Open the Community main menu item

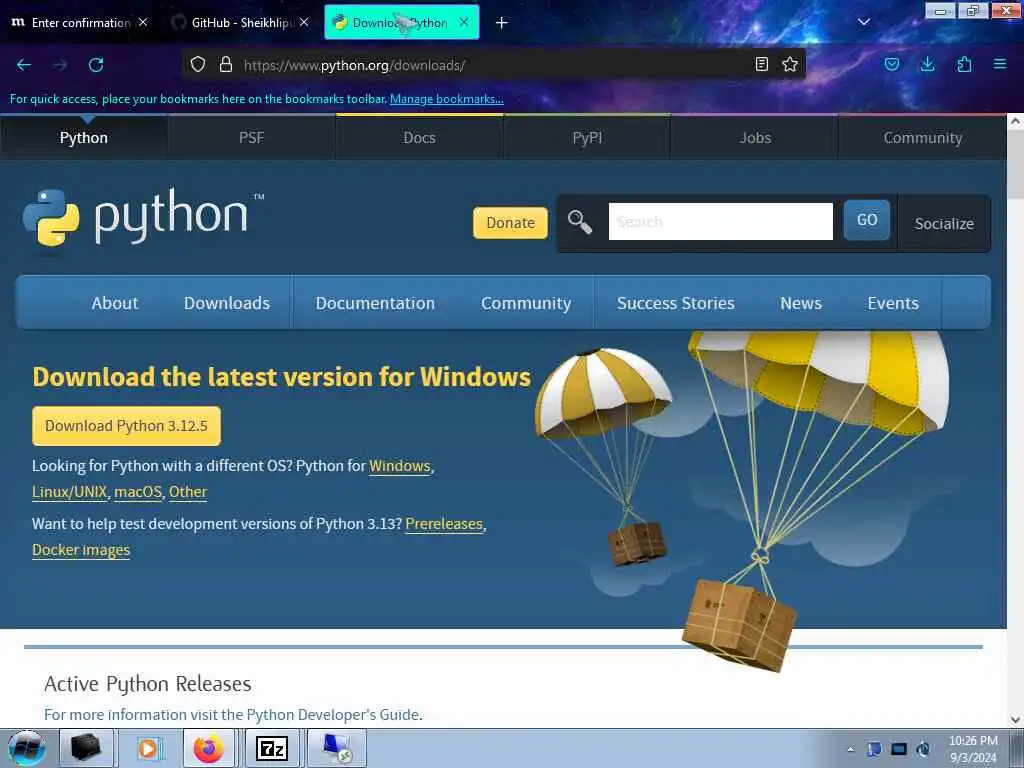pyautogui.click(x=526, y=303)
